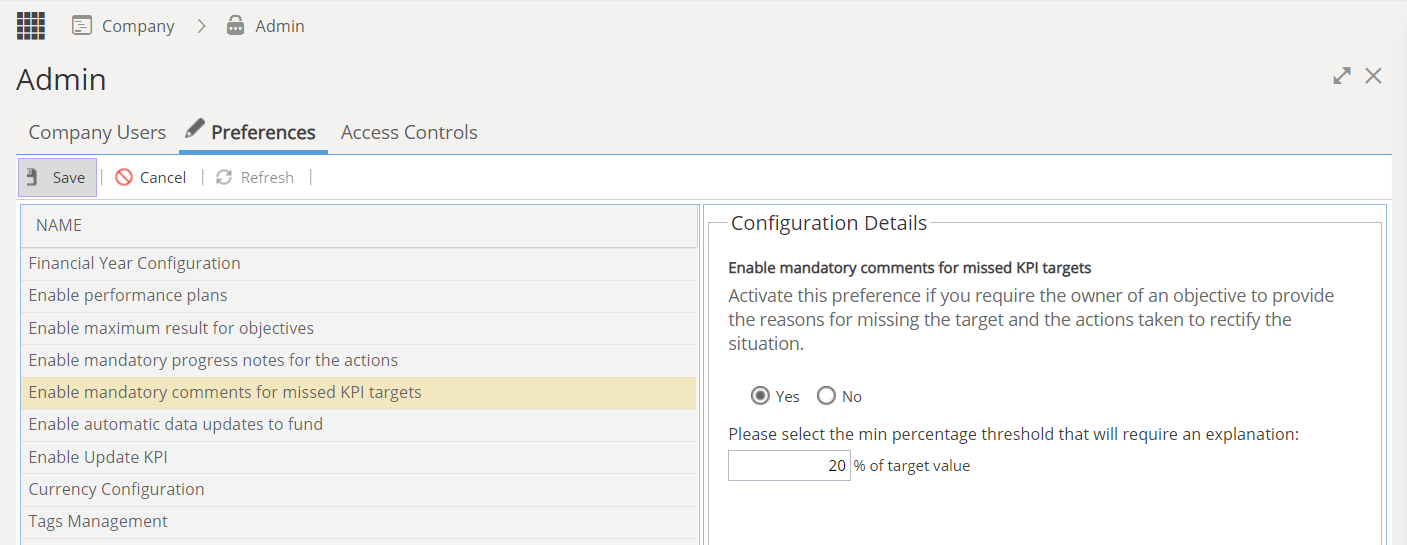Switch to Company Users tab
This screenshot has width=1407, height=545.
tap(97, 132)
